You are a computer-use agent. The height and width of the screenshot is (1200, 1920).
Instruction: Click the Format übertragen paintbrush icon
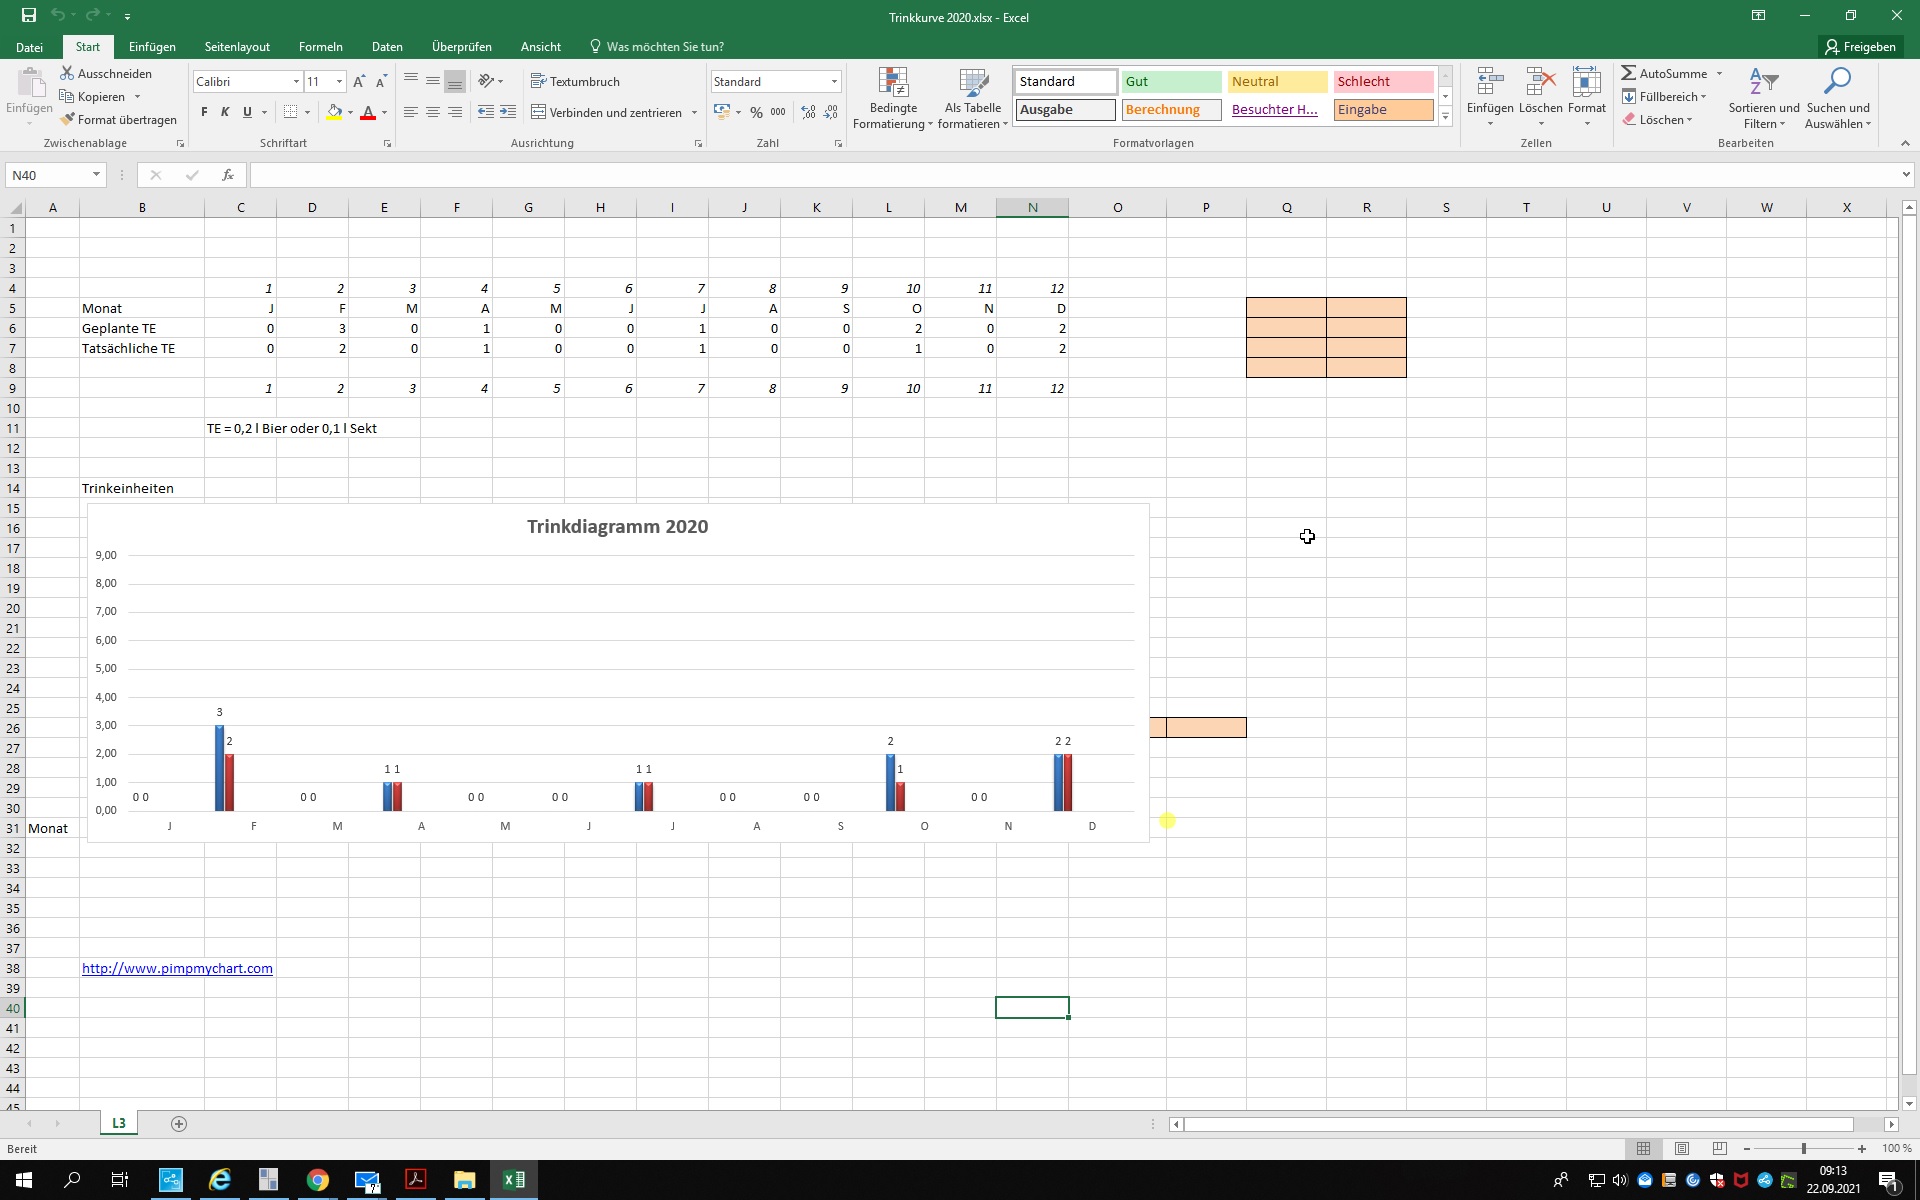68,120
